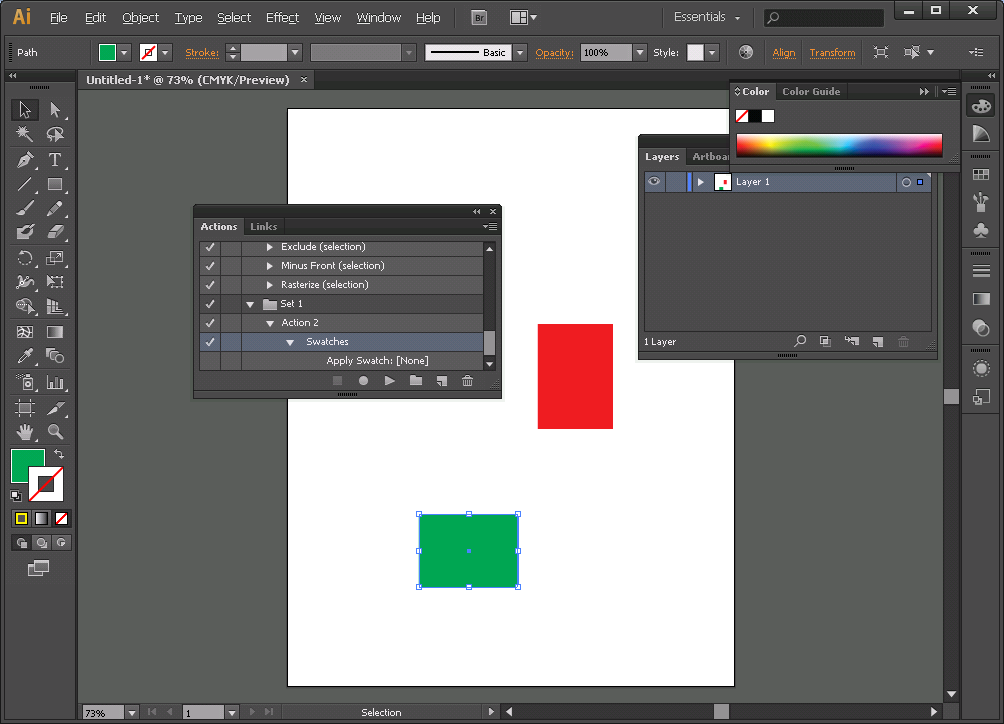Viewport: 1004px width, 724px height.
Task: Expand Layer 1 contents
Action: [x=701, y=182]
